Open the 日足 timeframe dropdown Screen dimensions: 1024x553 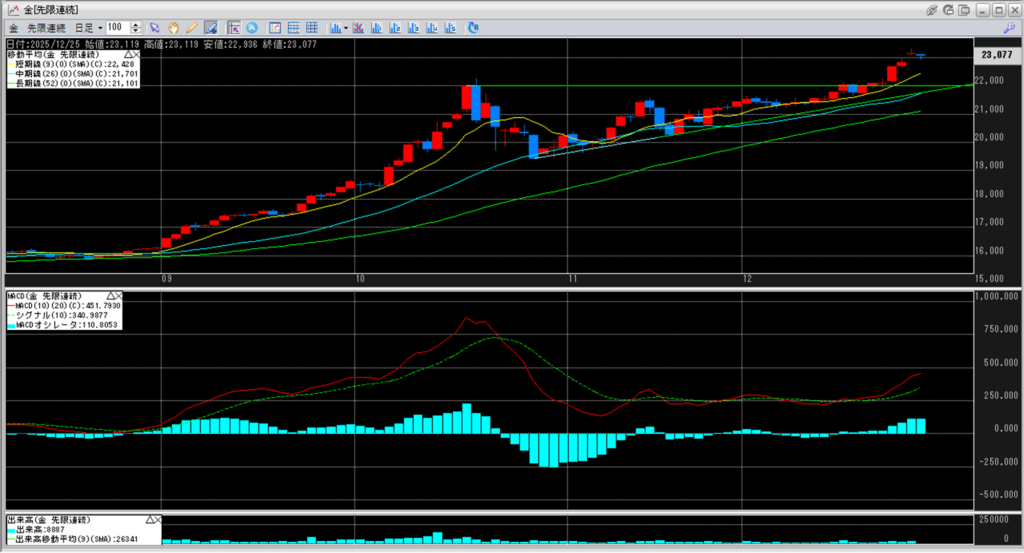pos(88,27)
